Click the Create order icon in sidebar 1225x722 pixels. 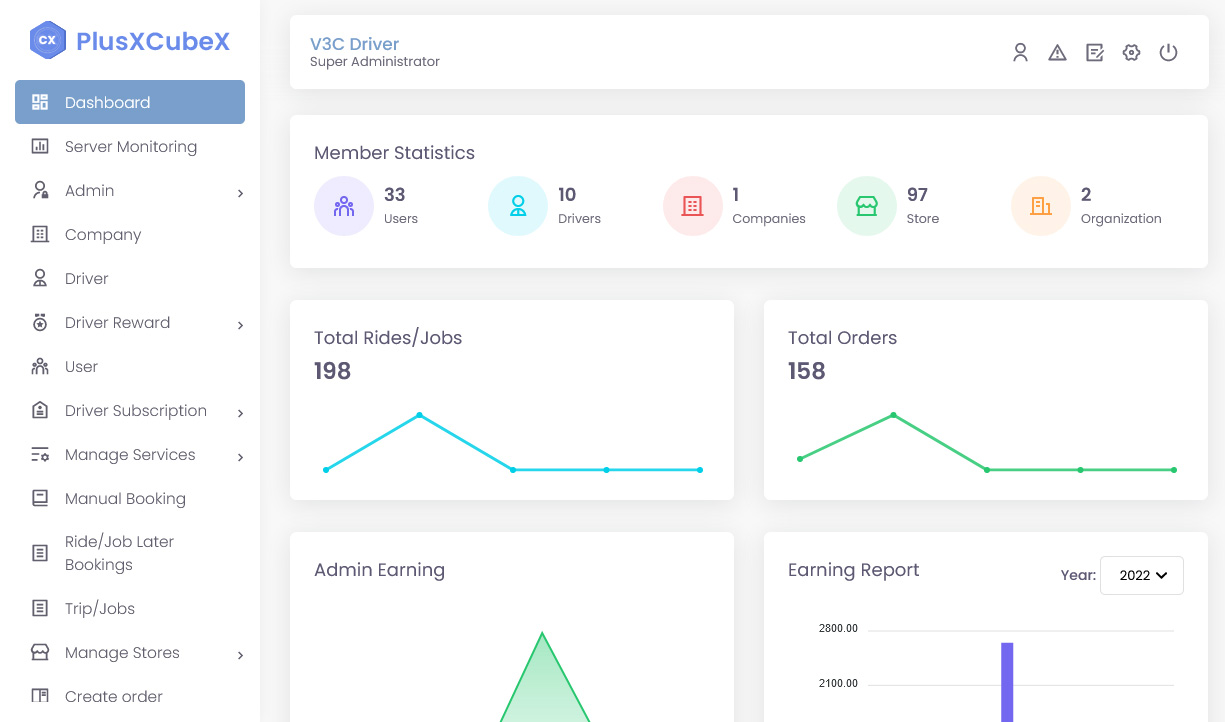point(40,696)
